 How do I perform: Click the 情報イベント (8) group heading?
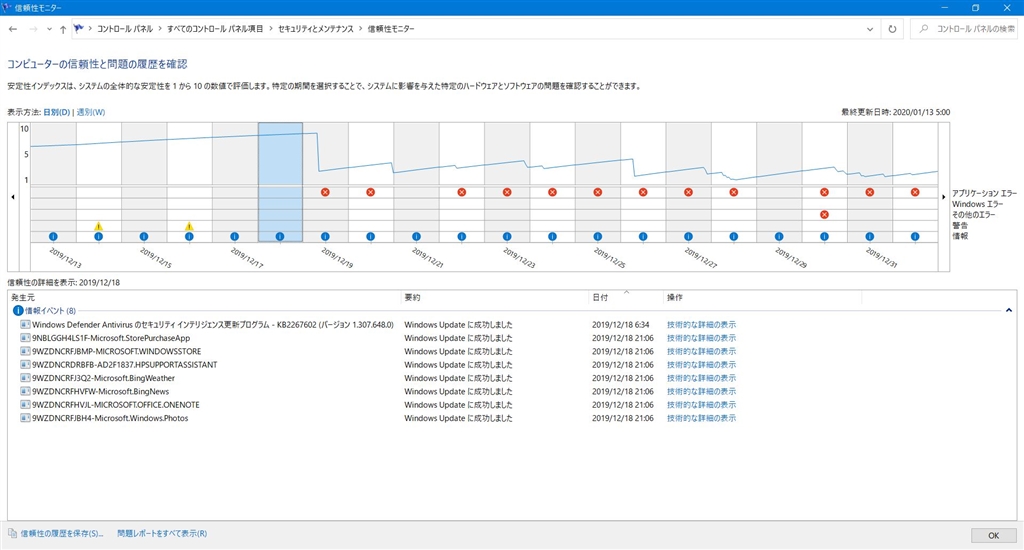(50, 311)
